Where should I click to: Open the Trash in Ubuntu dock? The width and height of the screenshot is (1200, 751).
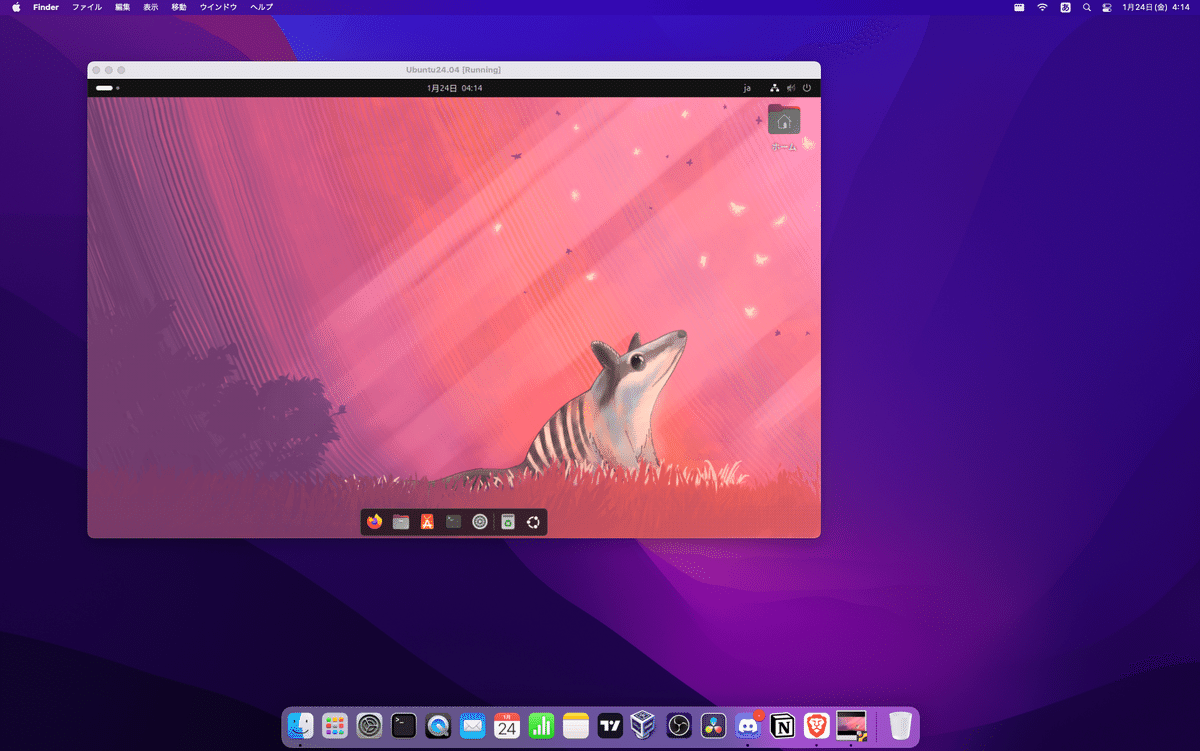[508, 521]
